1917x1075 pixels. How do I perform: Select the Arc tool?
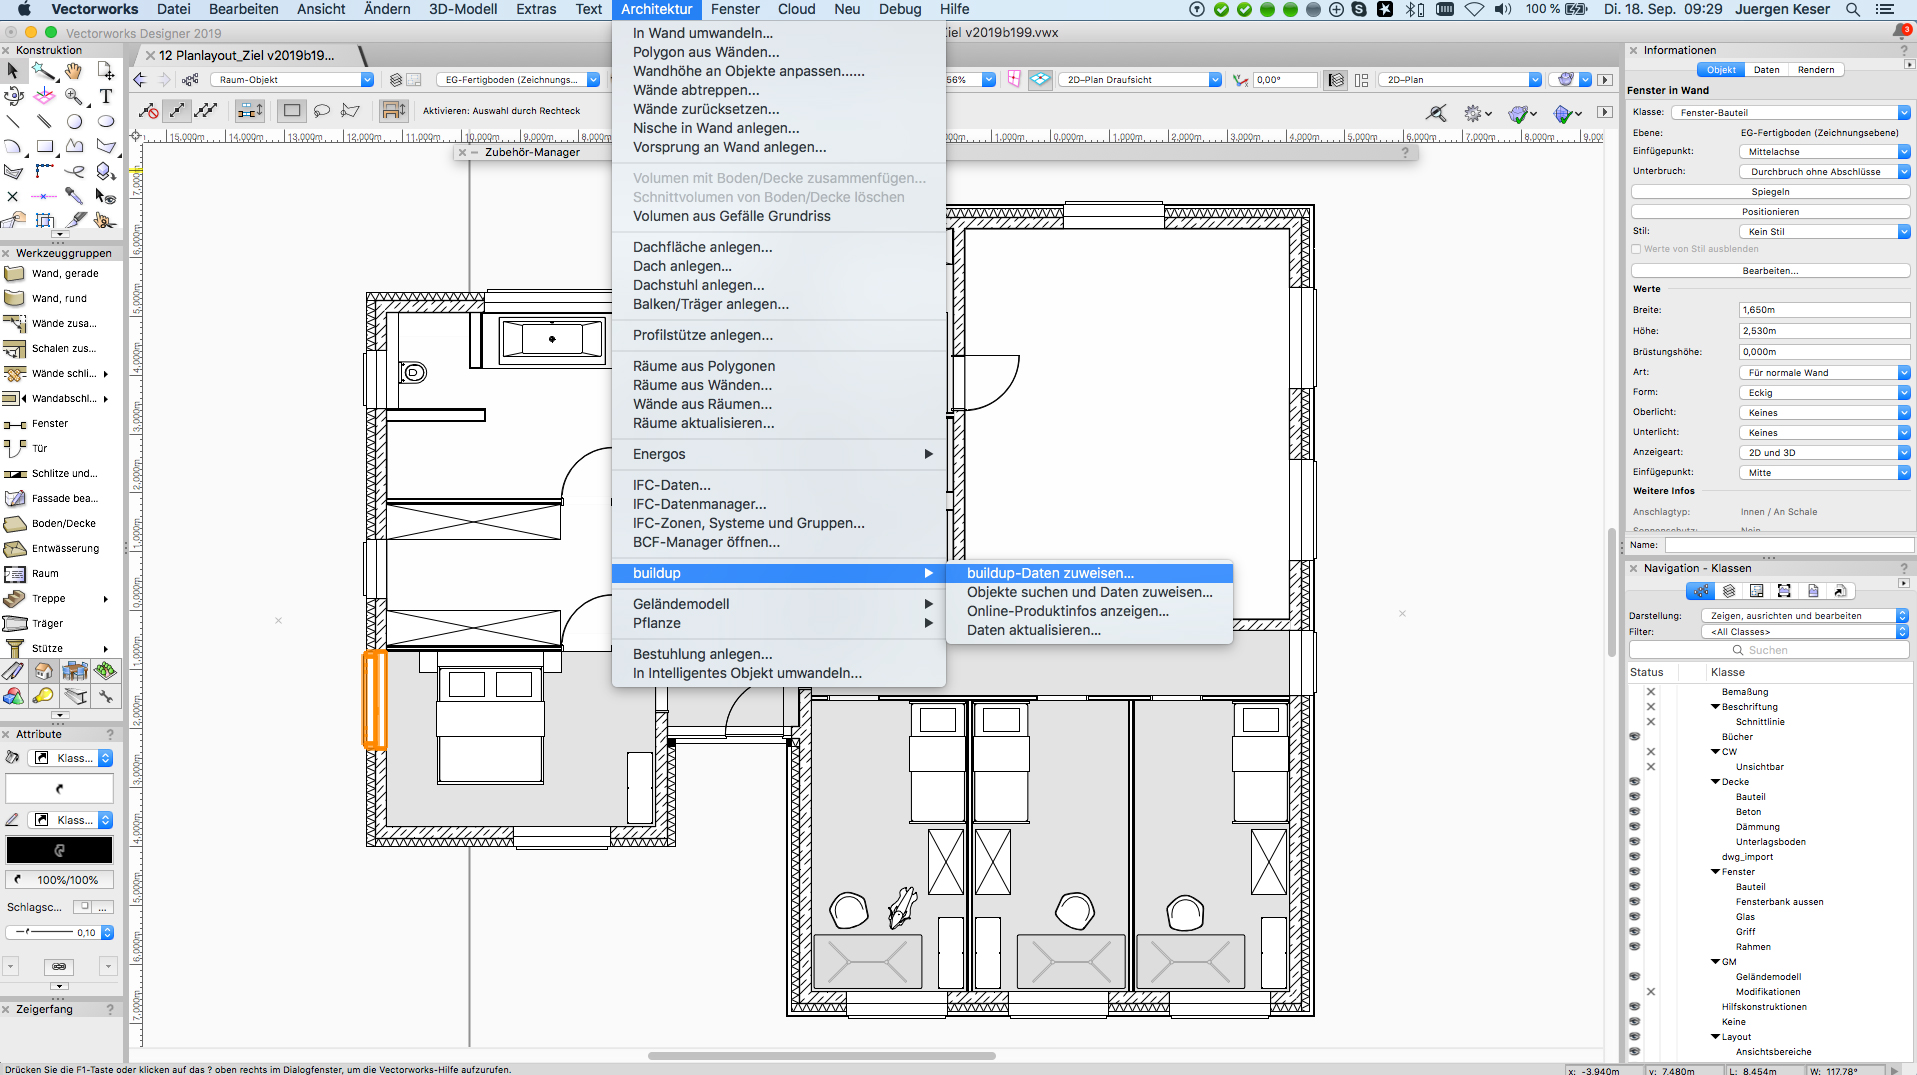(13, 146)
